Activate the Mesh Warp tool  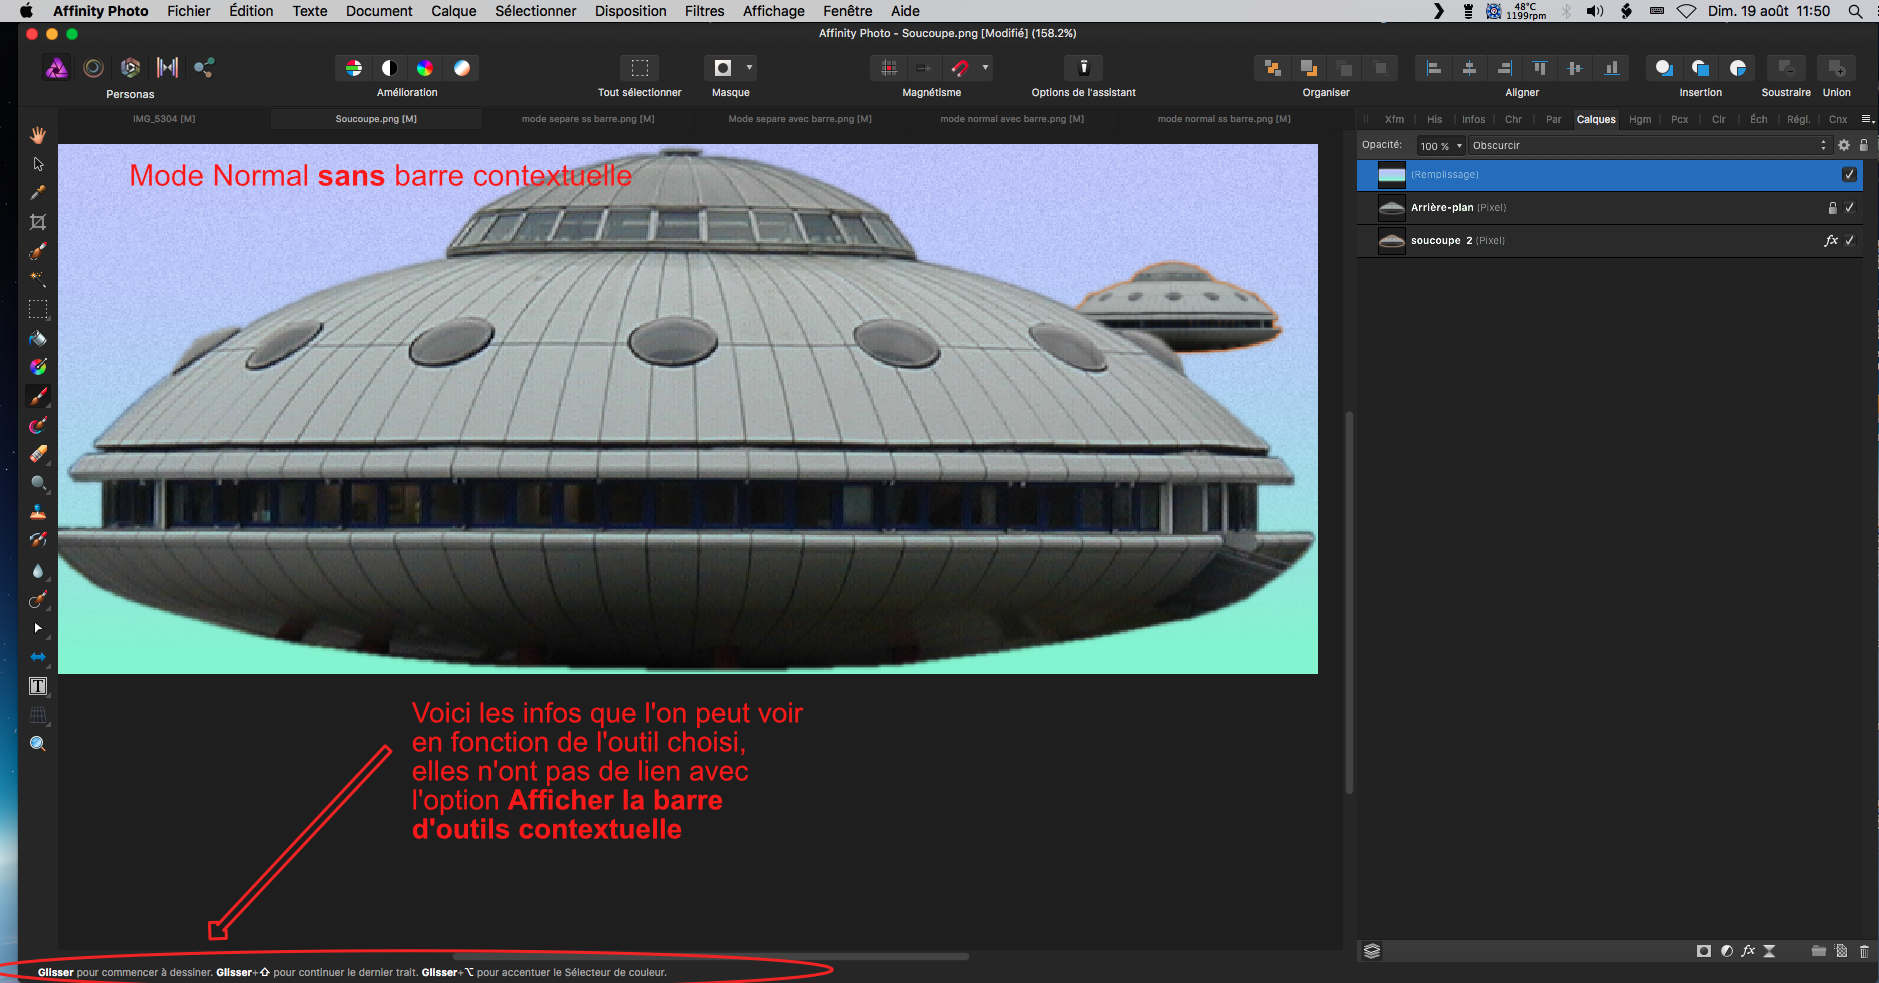[x=38, y=715]
